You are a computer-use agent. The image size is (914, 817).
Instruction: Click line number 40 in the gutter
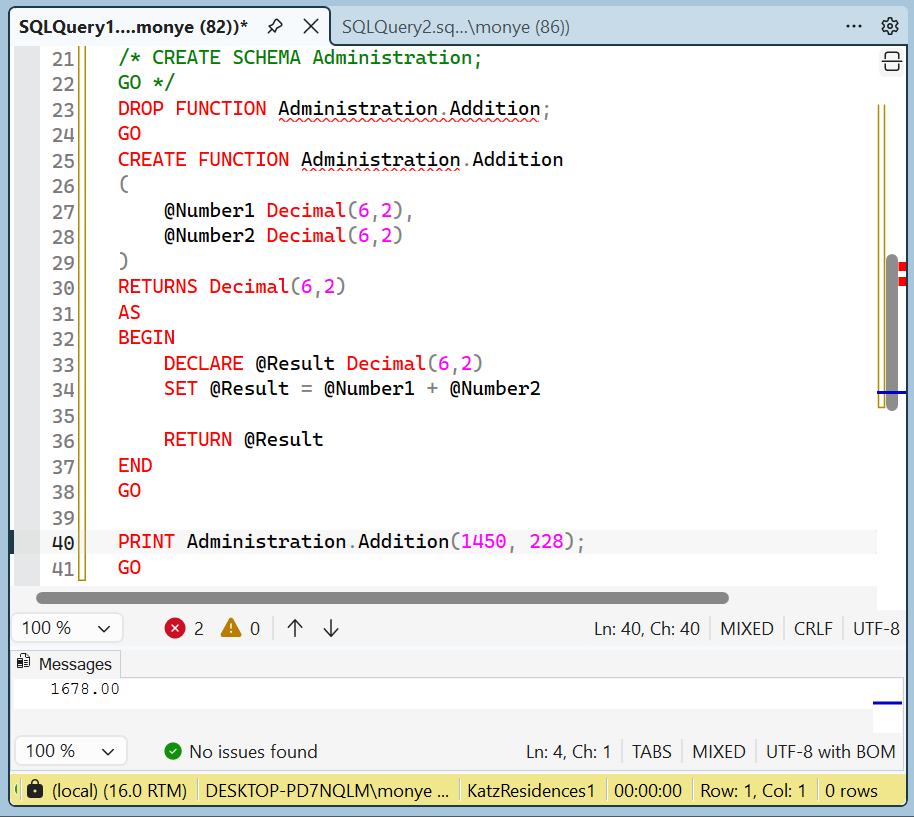[x=63, y=543]
